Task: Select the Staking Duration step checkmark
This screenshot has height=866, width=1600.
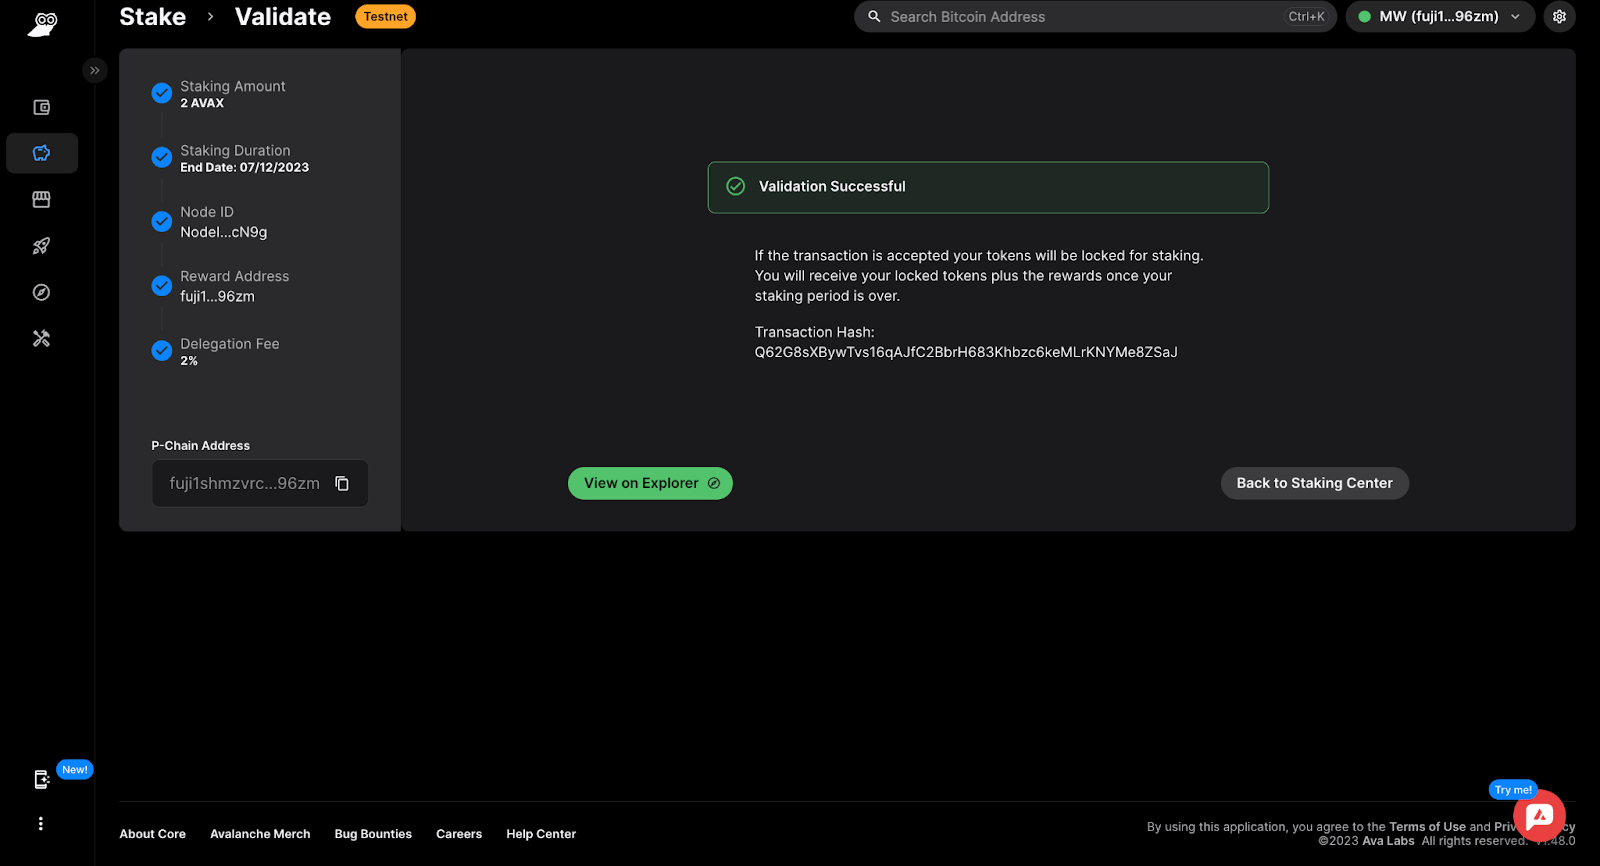Action: click(162, 157)
